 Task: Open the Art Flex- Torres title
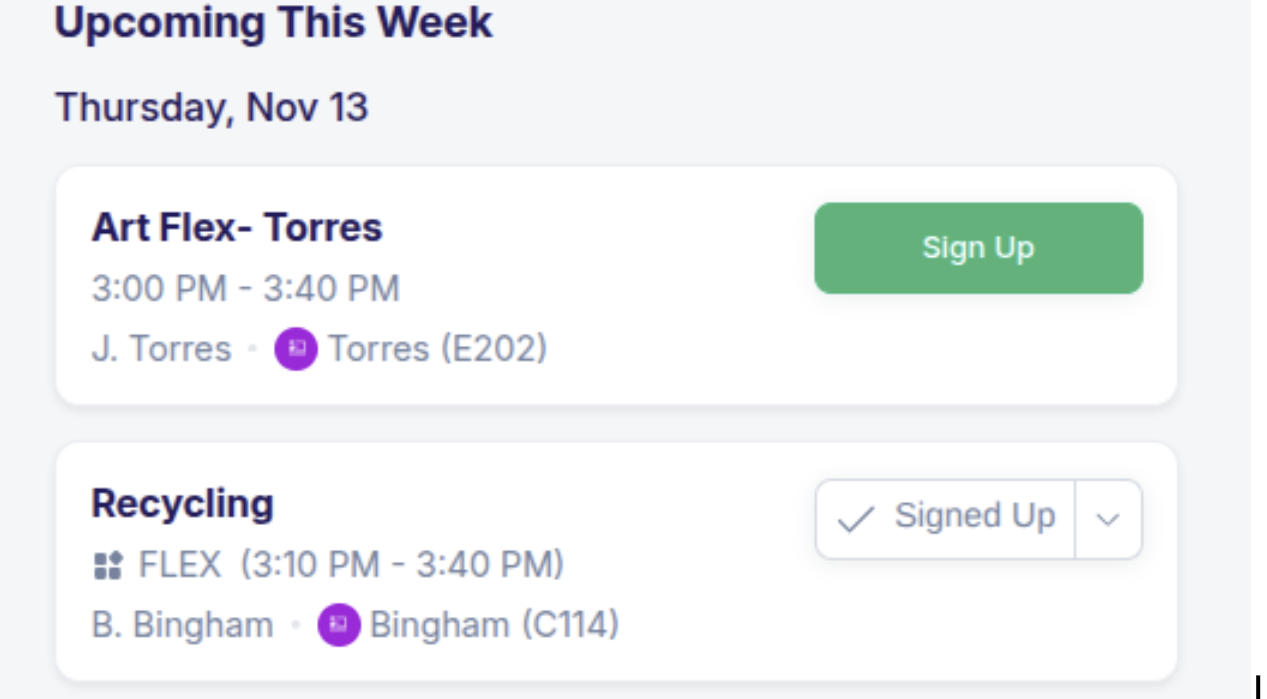(x=237, y=228)
